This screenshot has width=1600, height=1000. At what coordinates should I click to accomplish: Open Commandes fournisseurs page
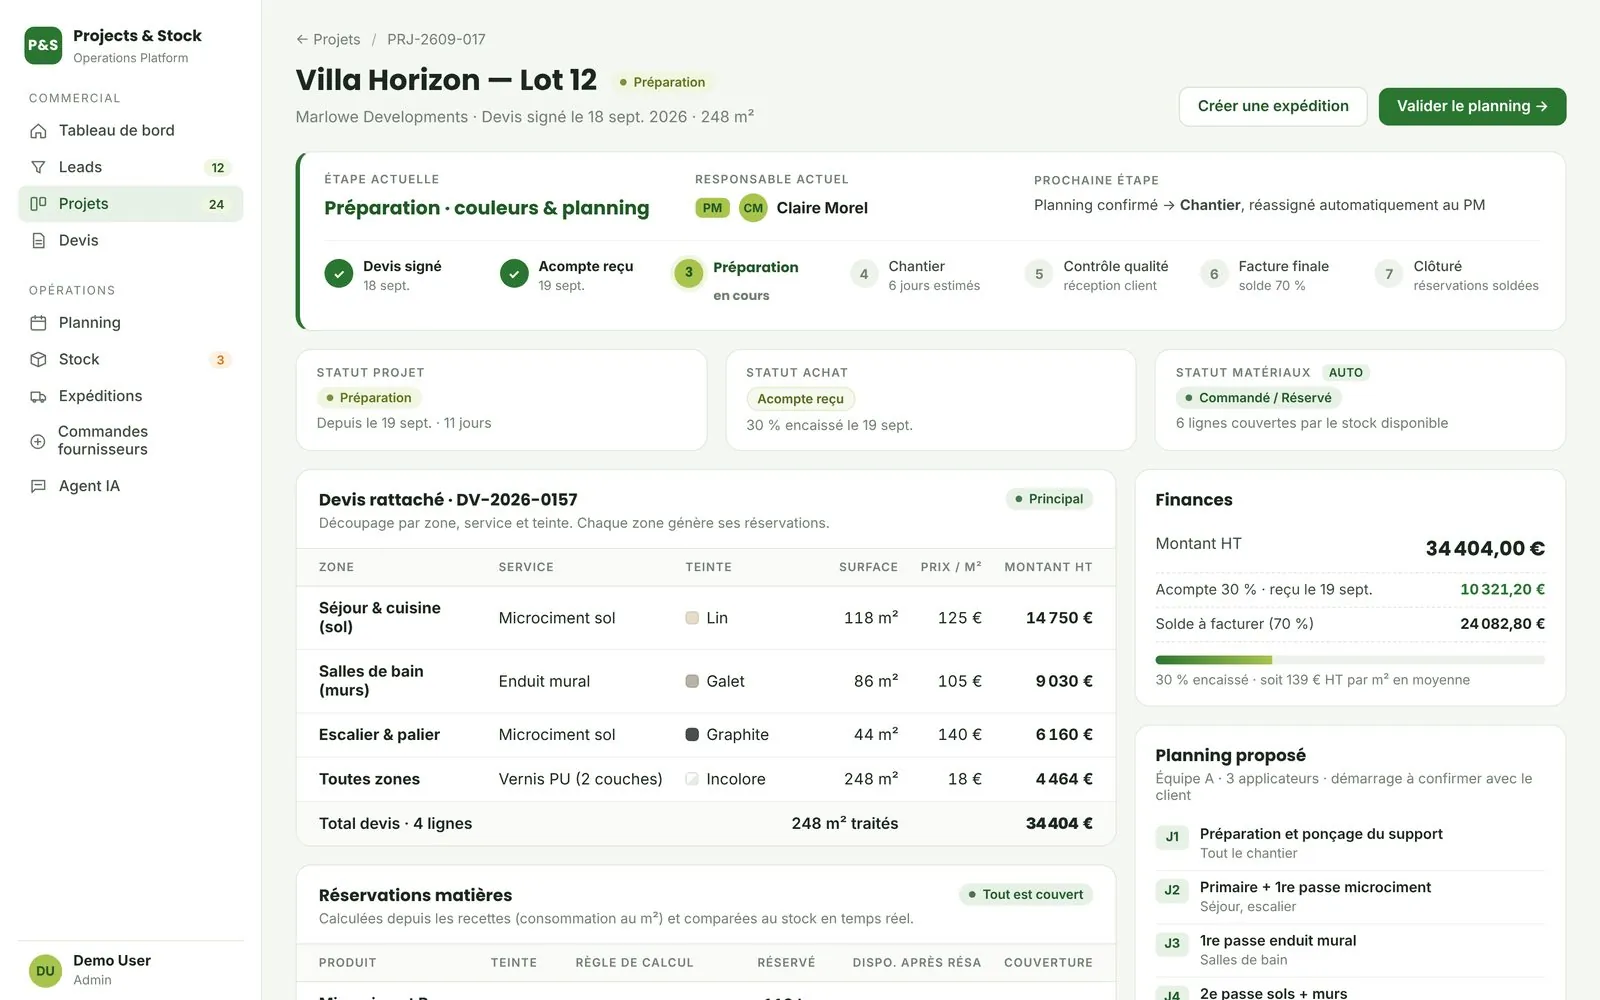pos(131,441)
